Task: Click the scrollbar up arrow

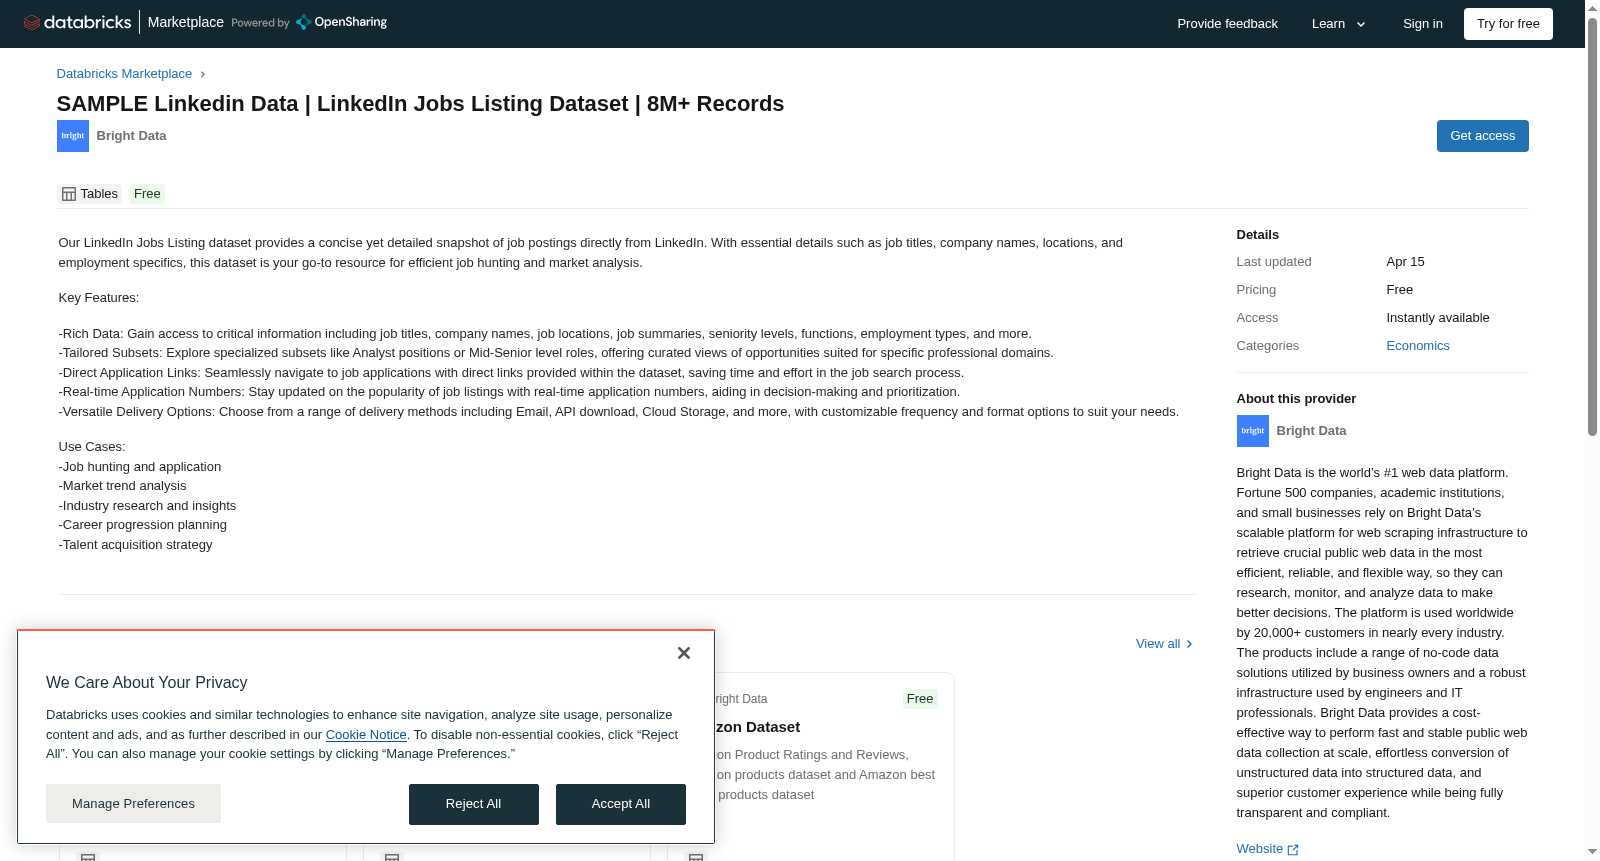Action: pos(1592,7)
